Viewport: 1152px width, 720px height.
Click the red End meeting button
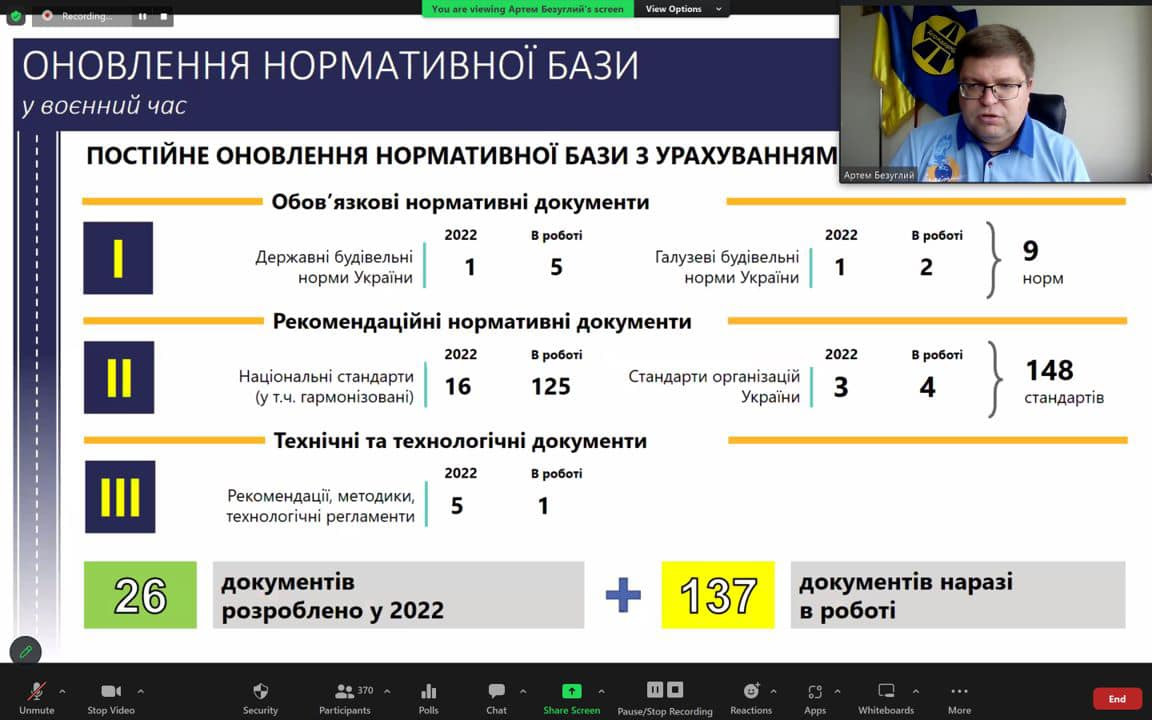click(1116, 699)
